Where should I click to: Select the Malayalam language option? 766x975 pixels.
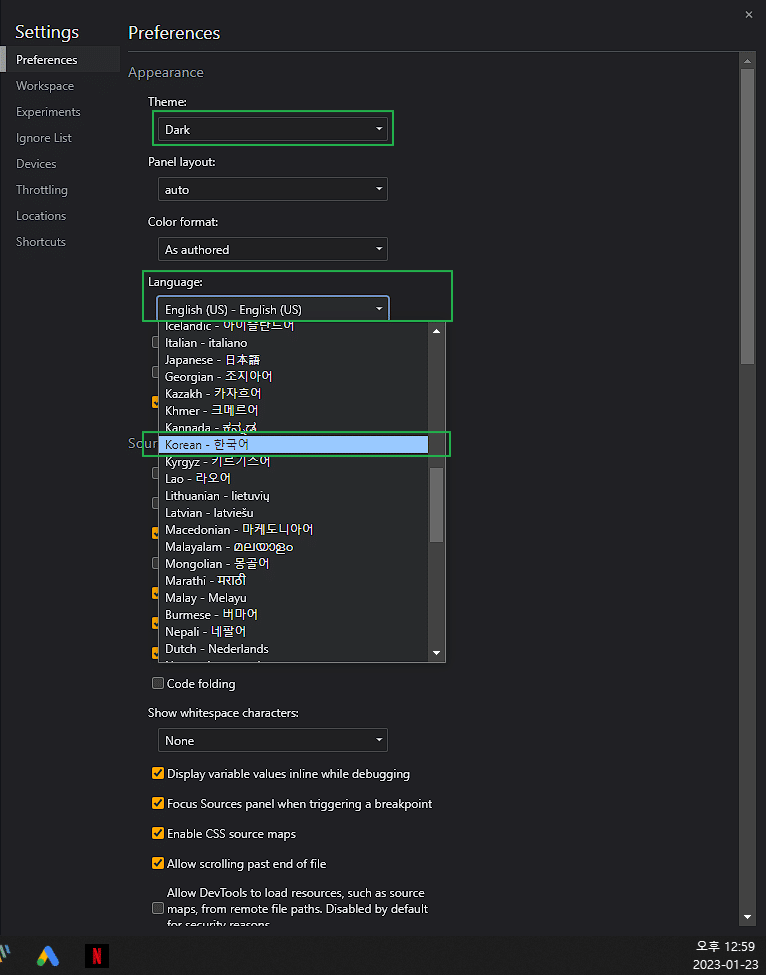pyautogui.click(x=293, y=547)
